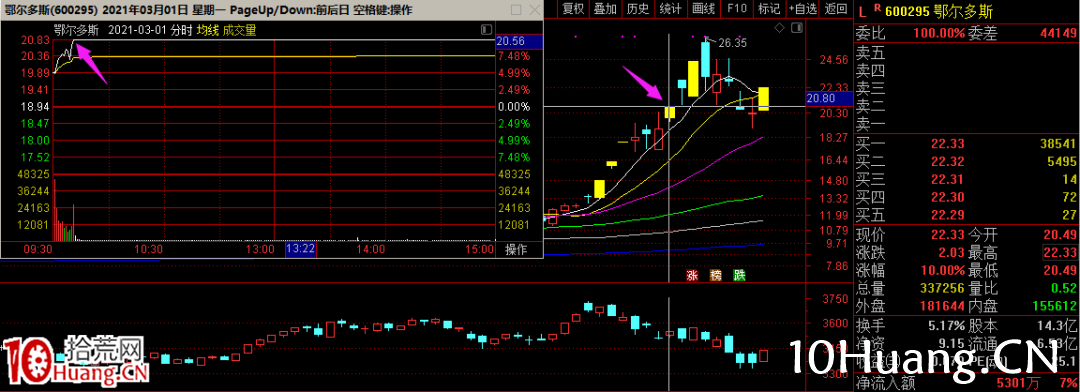The height and width of the screenshot is (392, 1080).
Task: Click the 内盘 155612 value
Action: coord(1055,306)
